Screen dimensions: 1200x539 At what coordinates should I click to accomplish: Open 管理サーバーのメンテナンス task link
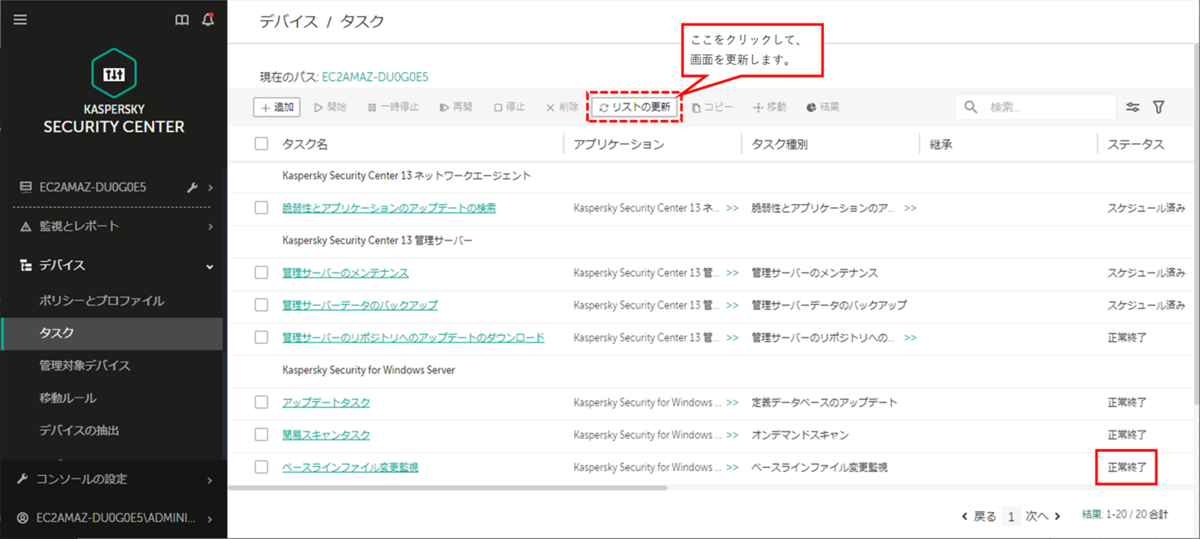click(x=345, y=273)
